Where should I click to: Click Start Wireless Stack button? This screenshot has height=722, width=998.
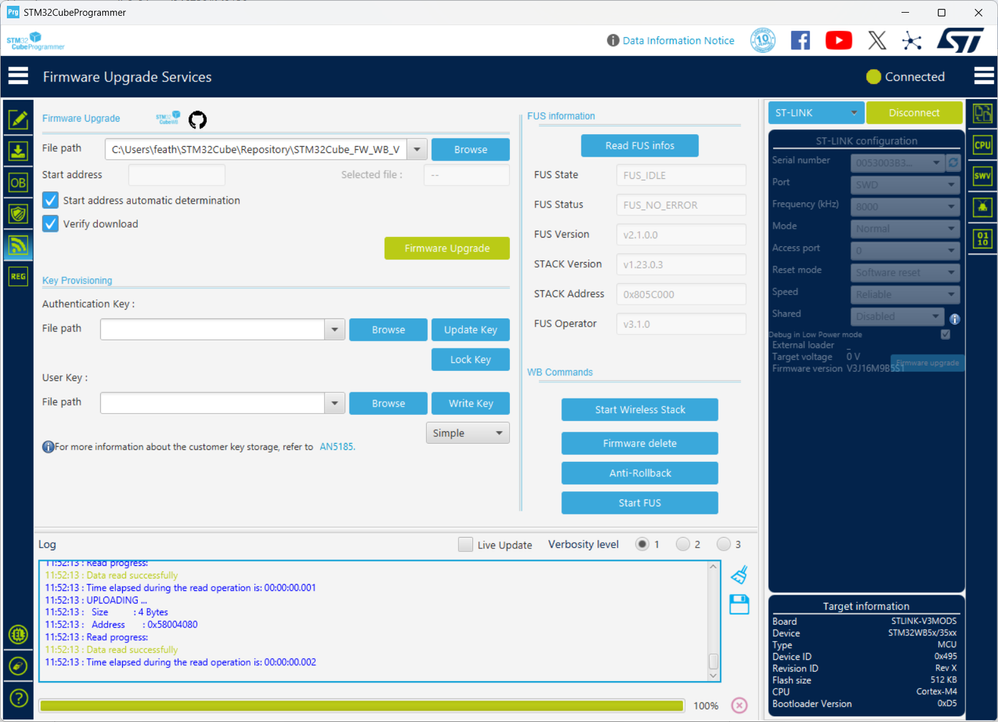(640, 410)
